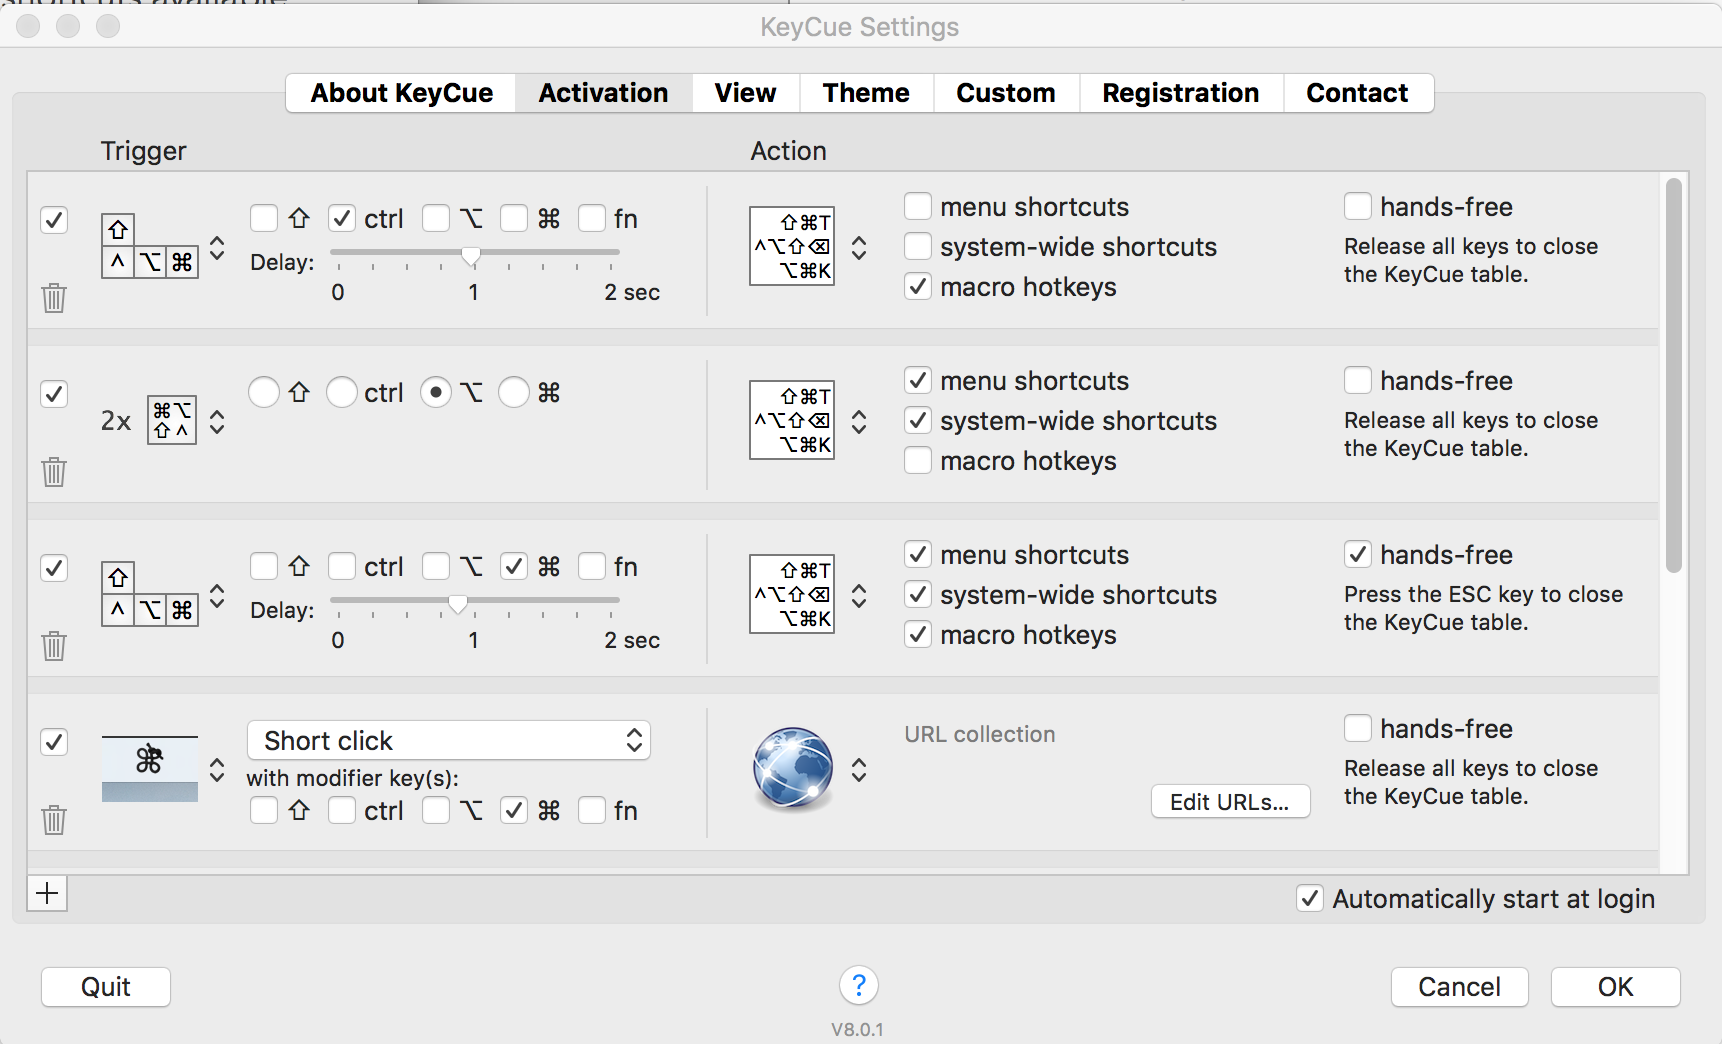The height and width of the screenshot is (1044, 1722).
Task: Switch to the About KeyCue tab
Action: click(401, 93)
